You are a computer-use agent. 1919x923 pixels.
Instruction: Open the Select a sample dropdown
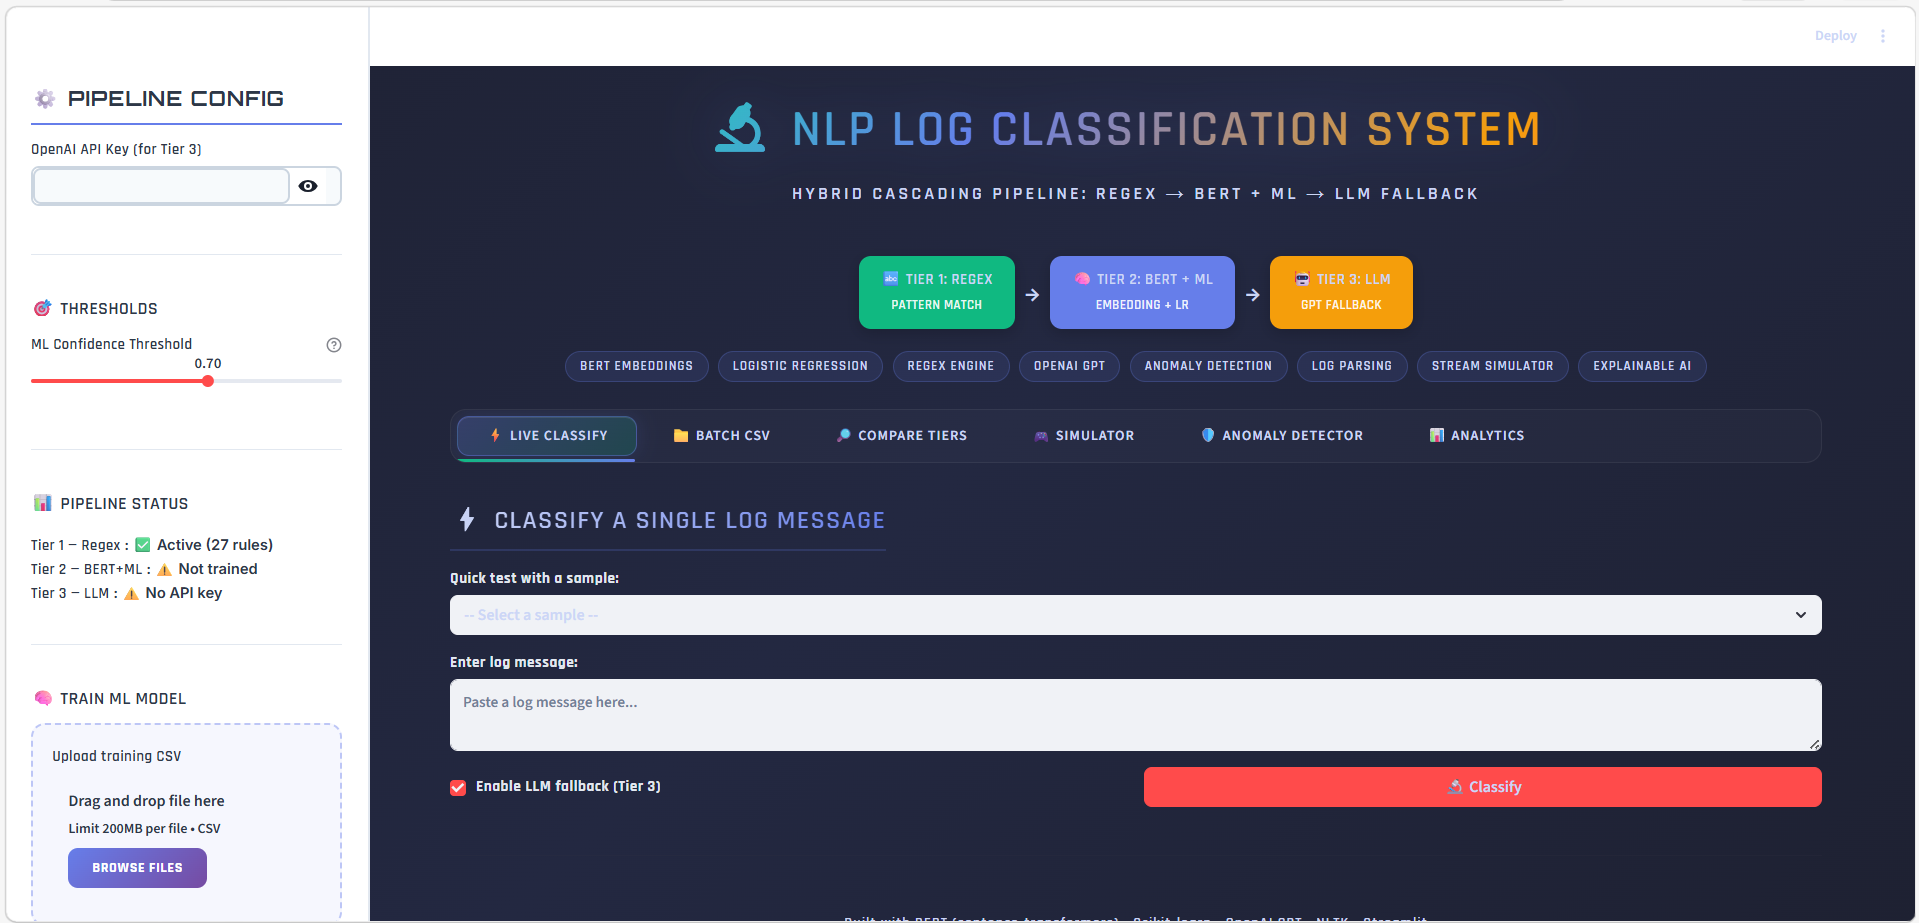coord(1134,615)
